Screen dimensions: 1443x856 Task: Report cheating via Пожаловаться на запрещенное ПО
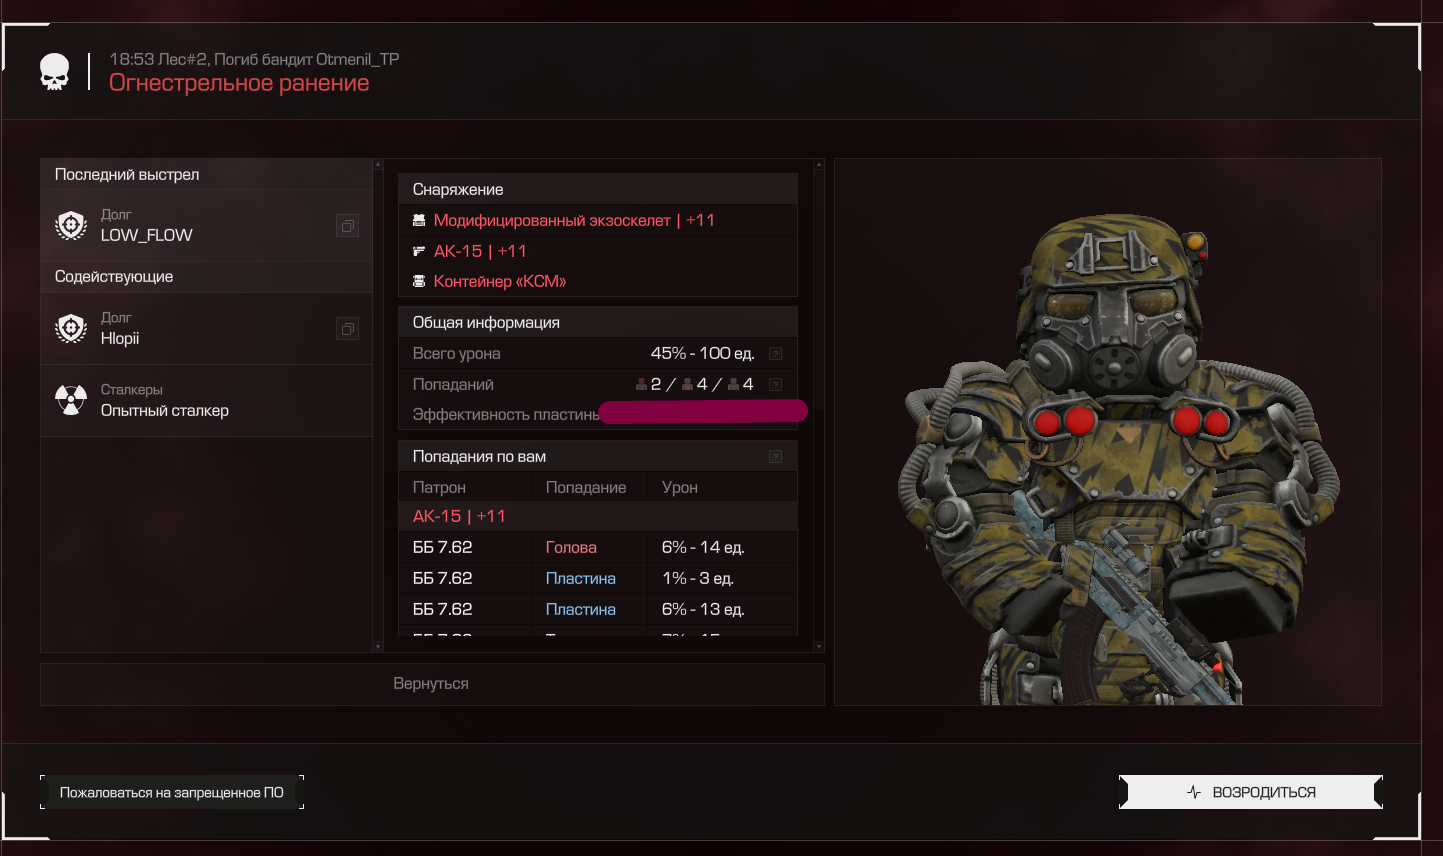click(172, 792)
